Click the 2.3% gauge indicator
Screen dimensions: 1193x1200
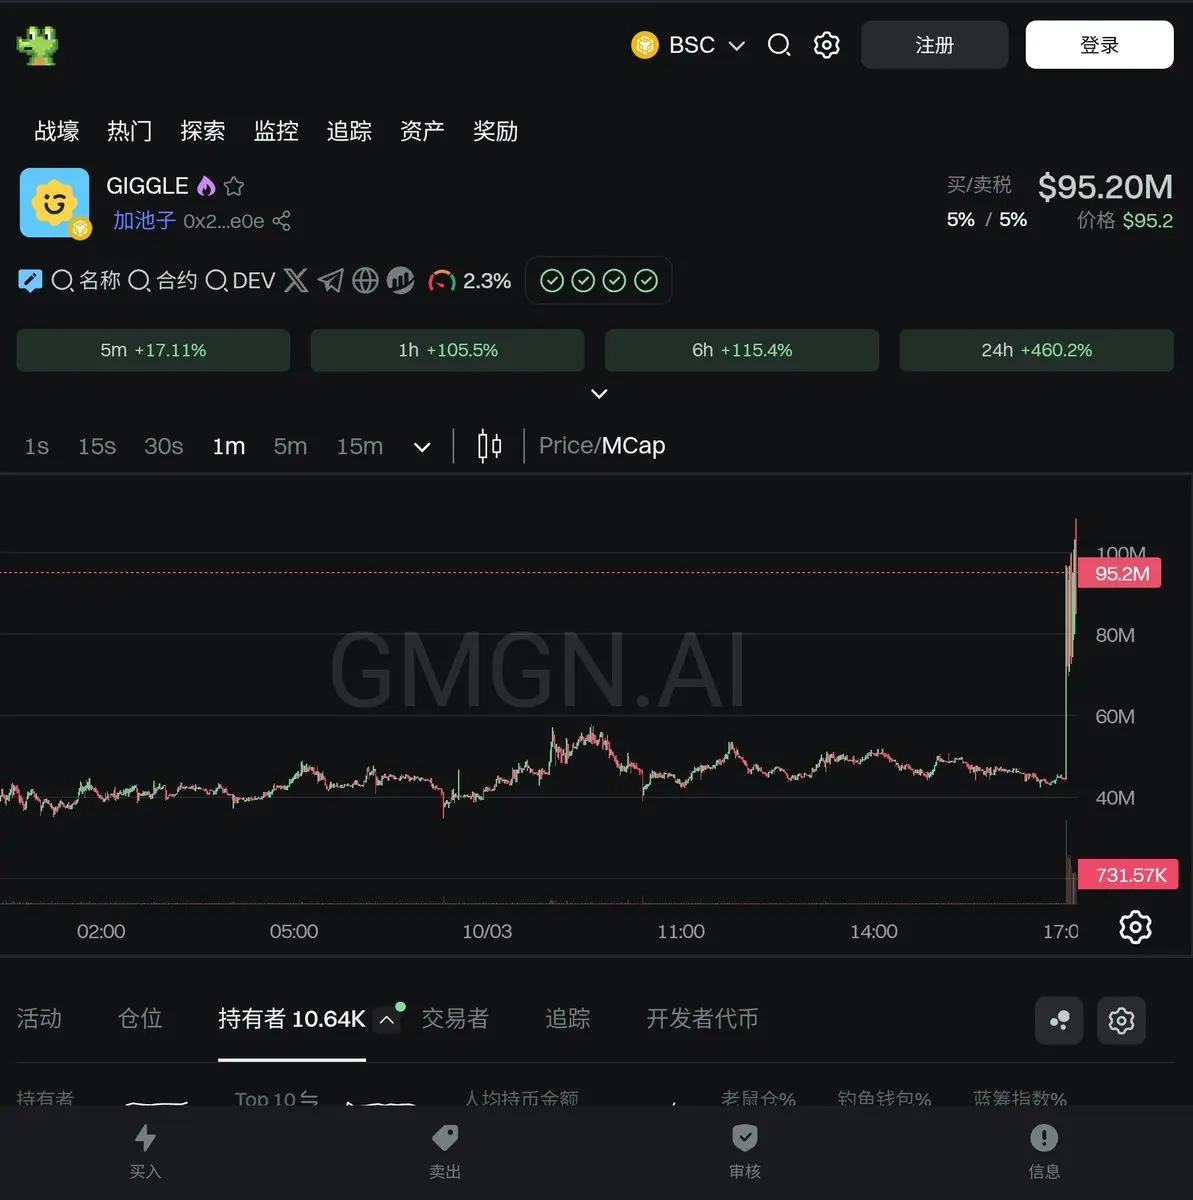point(470,281)
